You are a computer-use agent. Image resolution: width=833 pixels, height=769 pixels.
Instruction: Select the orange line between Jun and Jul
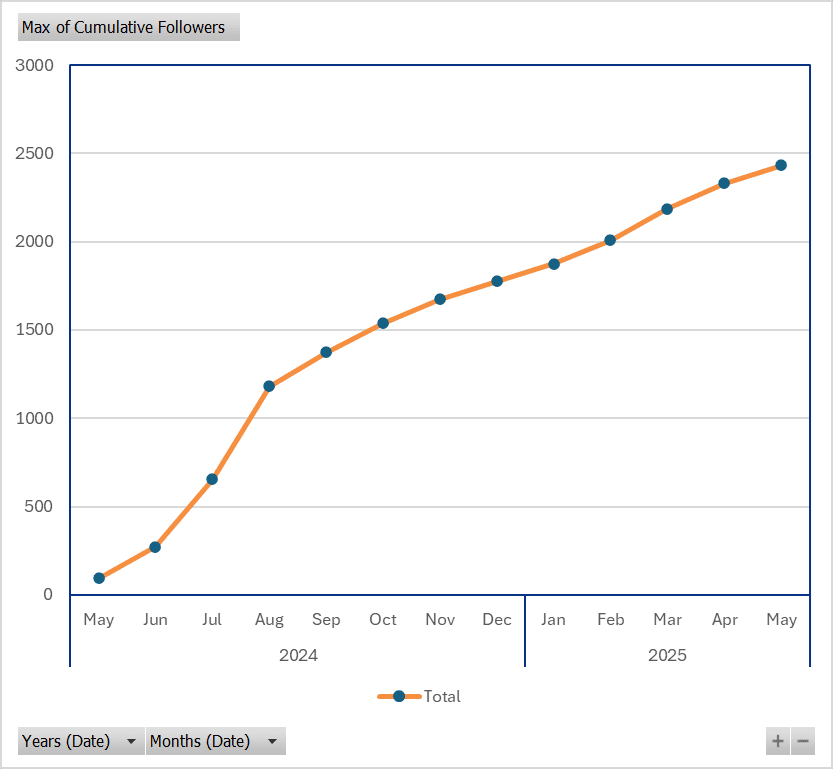click(x=184, y=513)
